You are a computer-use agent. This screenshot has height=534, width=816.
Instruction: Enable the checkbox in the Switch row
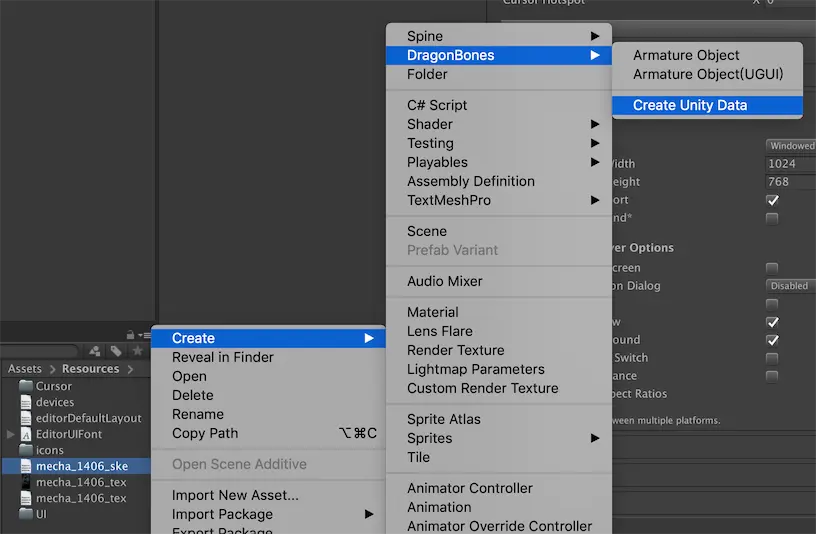[772, 358]
